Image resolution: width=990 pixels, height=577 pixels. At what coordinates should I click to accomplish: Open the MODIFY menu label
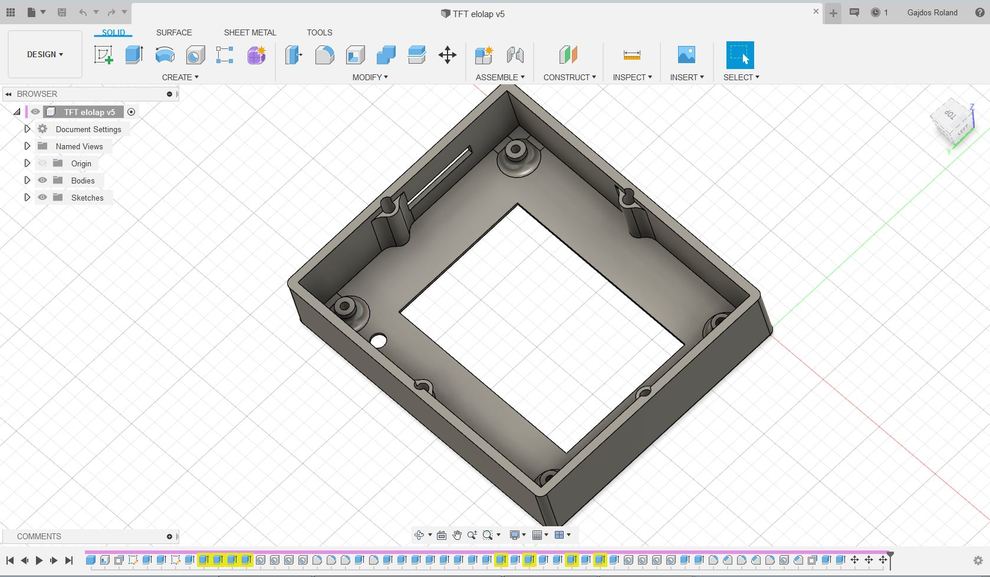(x=370, y=77)
